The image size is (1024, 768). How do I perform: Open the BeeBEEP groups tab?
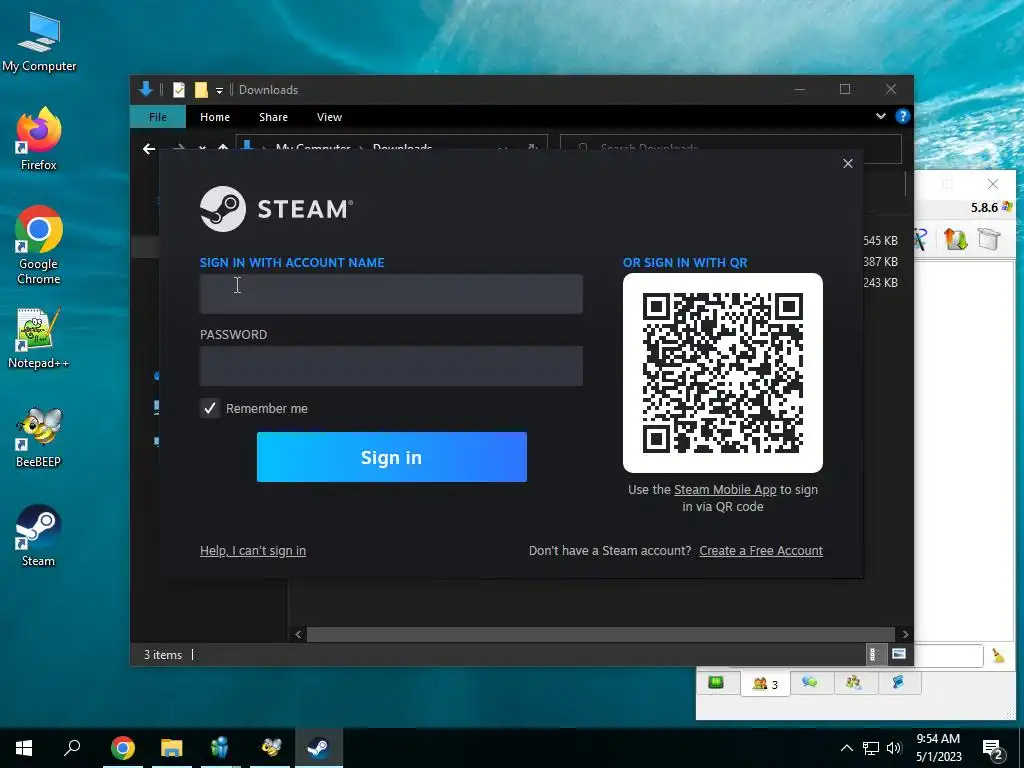pos(854,682)
